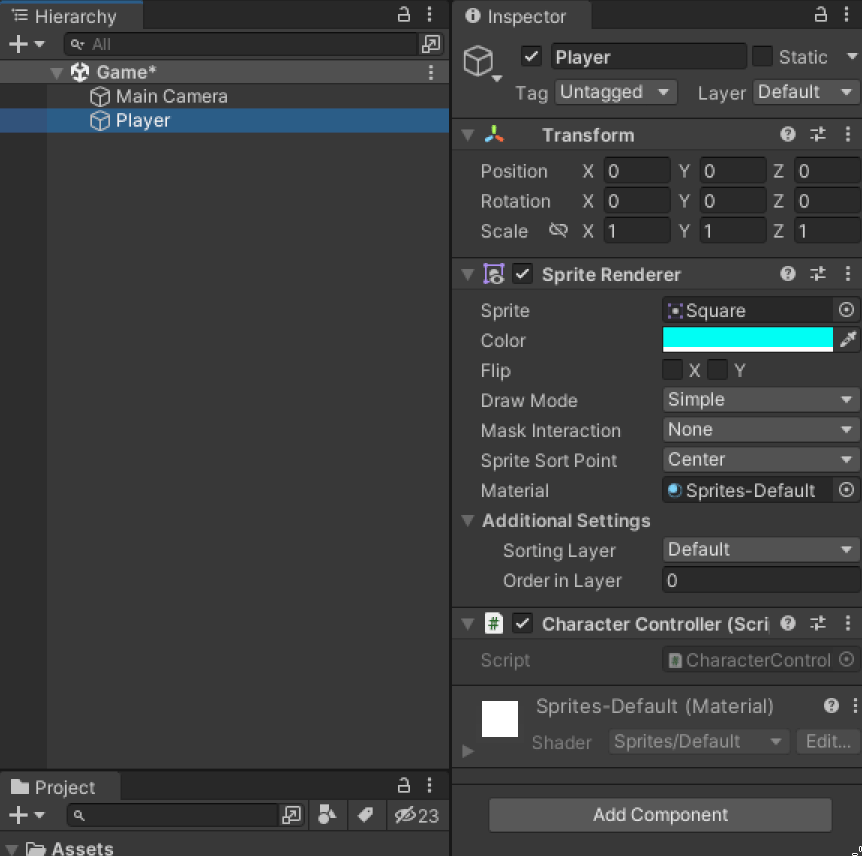Collapse the Game scene in Hierarchy

coord(57,71)
